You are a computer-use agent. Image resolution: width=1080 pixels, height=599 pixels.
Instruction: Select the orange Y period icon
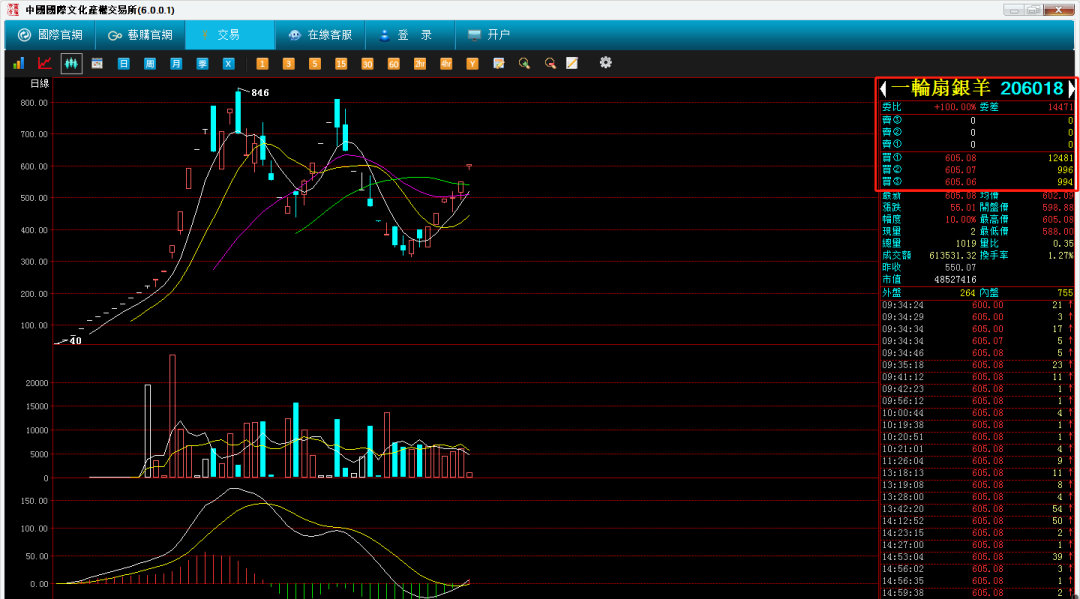[x=472, y=63]
